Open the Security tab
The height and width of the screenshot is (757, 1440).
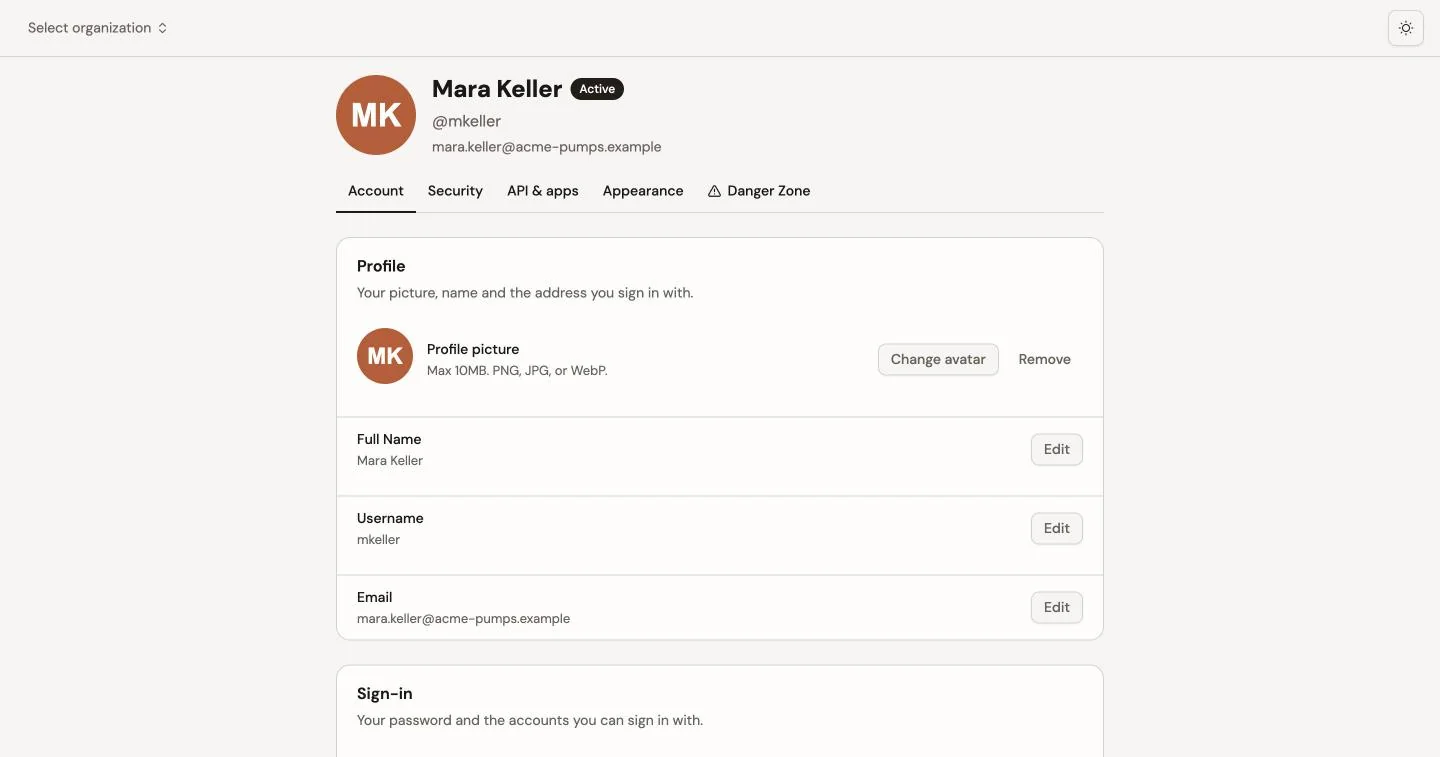(x=455, y=191)
